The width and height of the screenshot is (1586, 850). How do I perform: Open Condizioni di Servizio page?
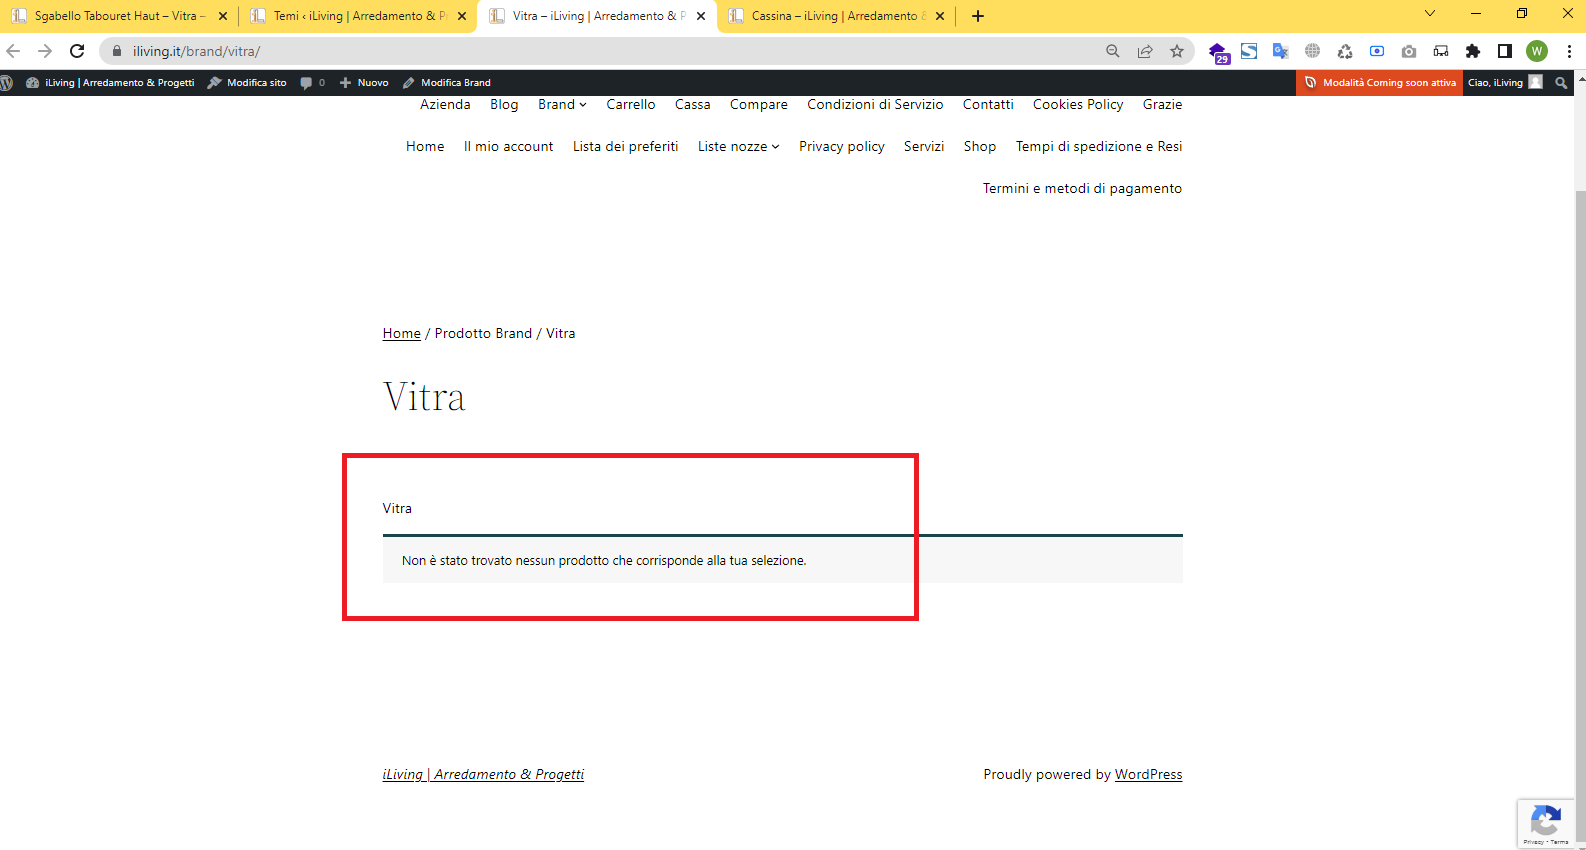click(875, 104)
